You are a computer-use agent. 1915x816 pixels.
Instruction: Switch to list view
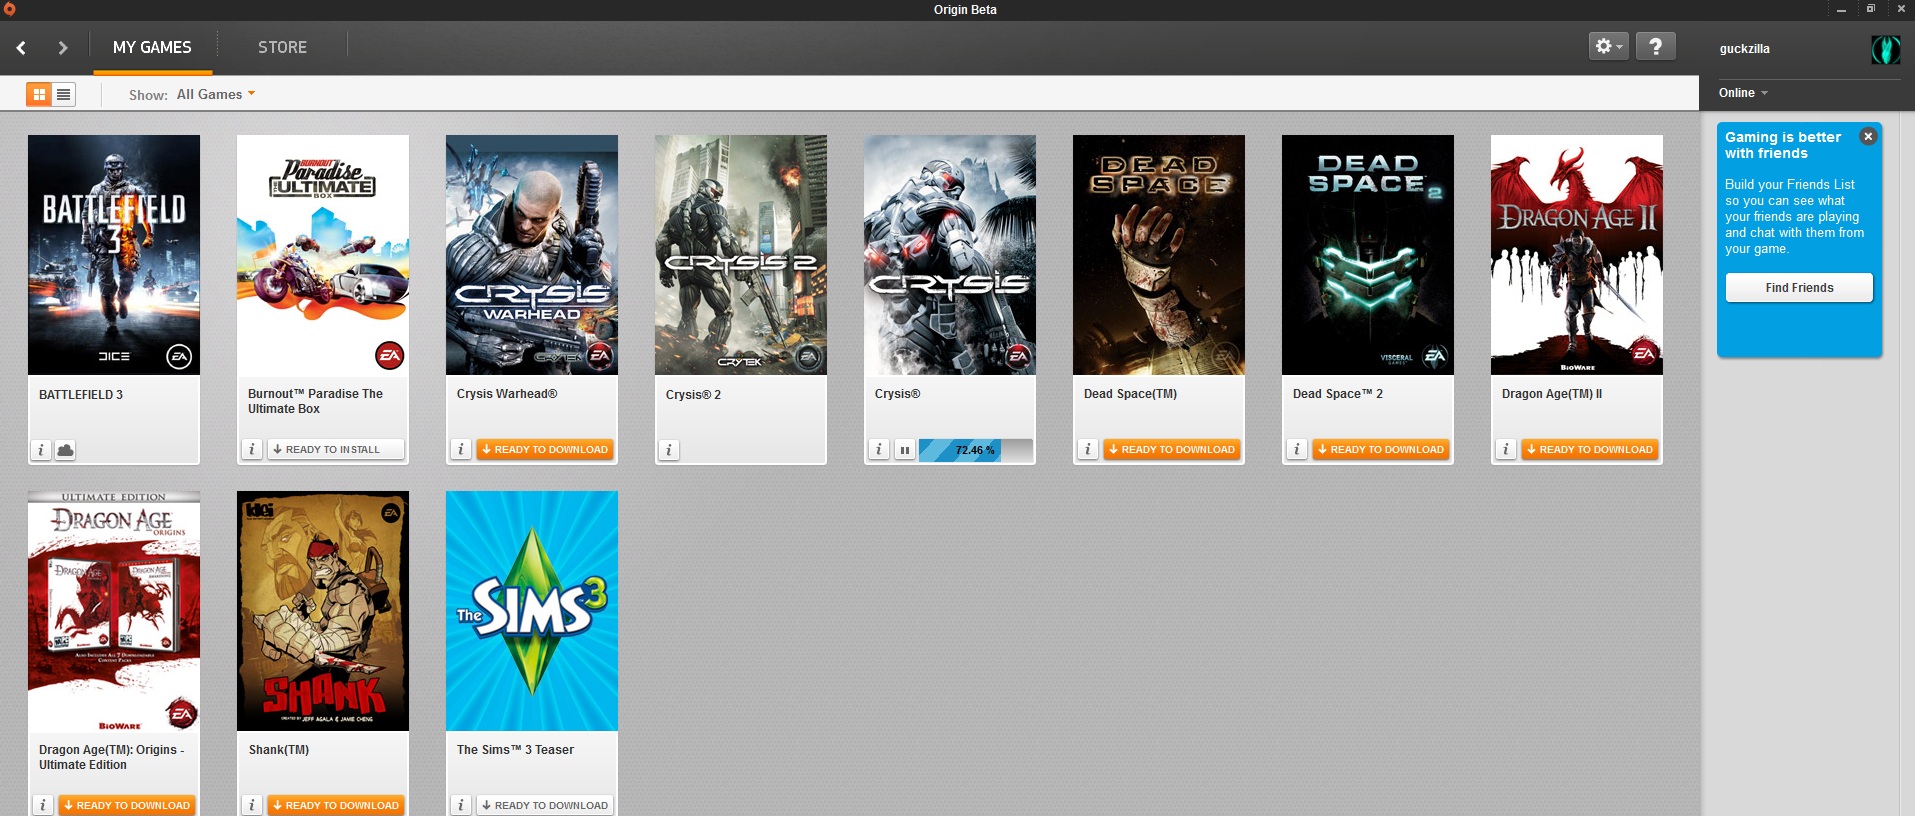[x=63, y=94]
